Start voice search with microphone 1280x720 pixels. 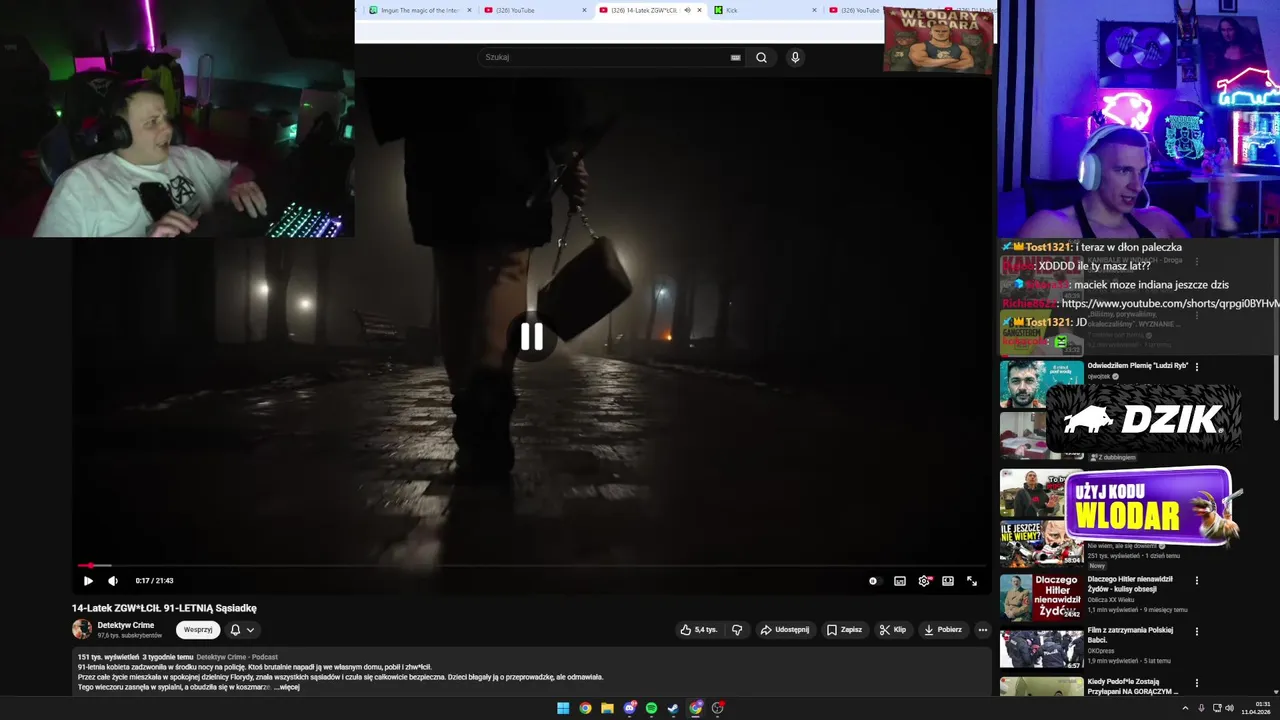(x=795, y=57)
